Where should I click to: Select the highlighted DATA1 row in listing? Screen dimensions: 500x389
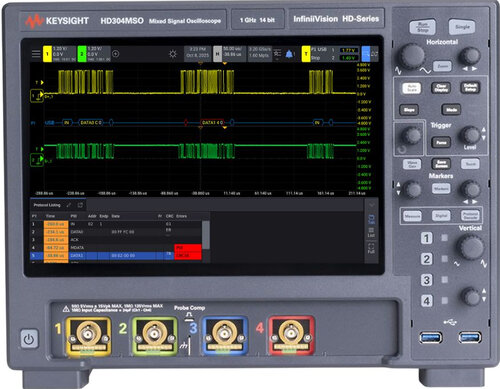tap(116, 256)
